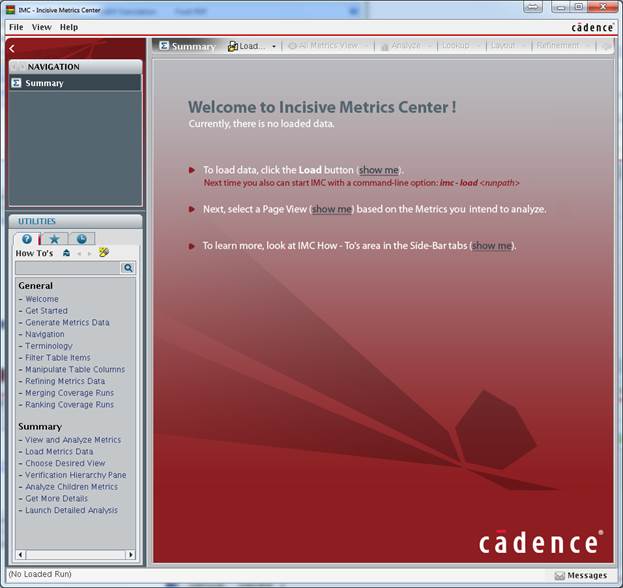
Task: Click the Summary icon in the Navigation panel
Action: pyautogui.click(x=16, y=83)
